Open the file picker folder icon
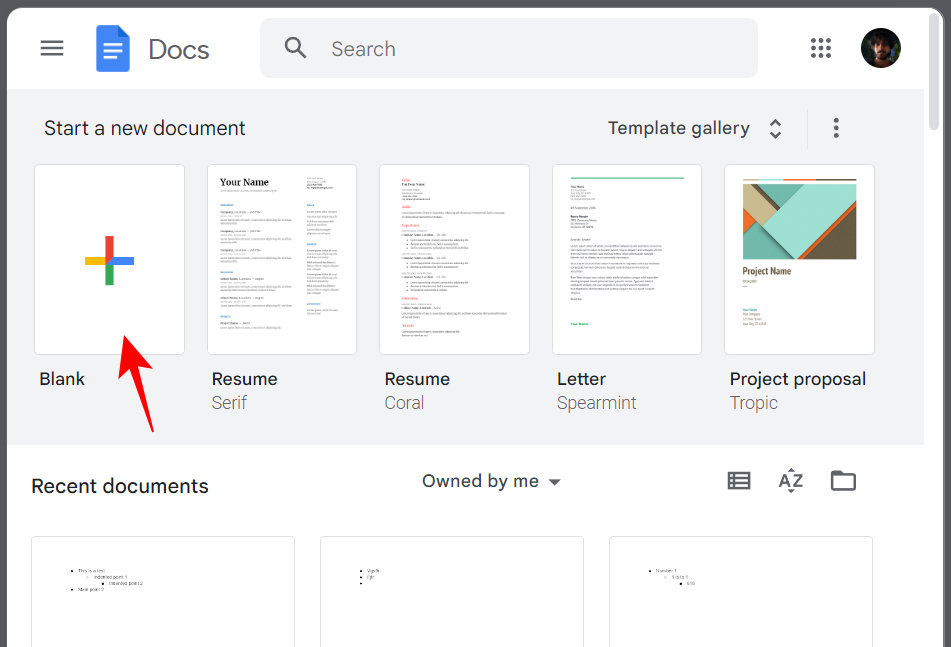The height and width of the screenshot is (647, 951). [x=843, y=481]
